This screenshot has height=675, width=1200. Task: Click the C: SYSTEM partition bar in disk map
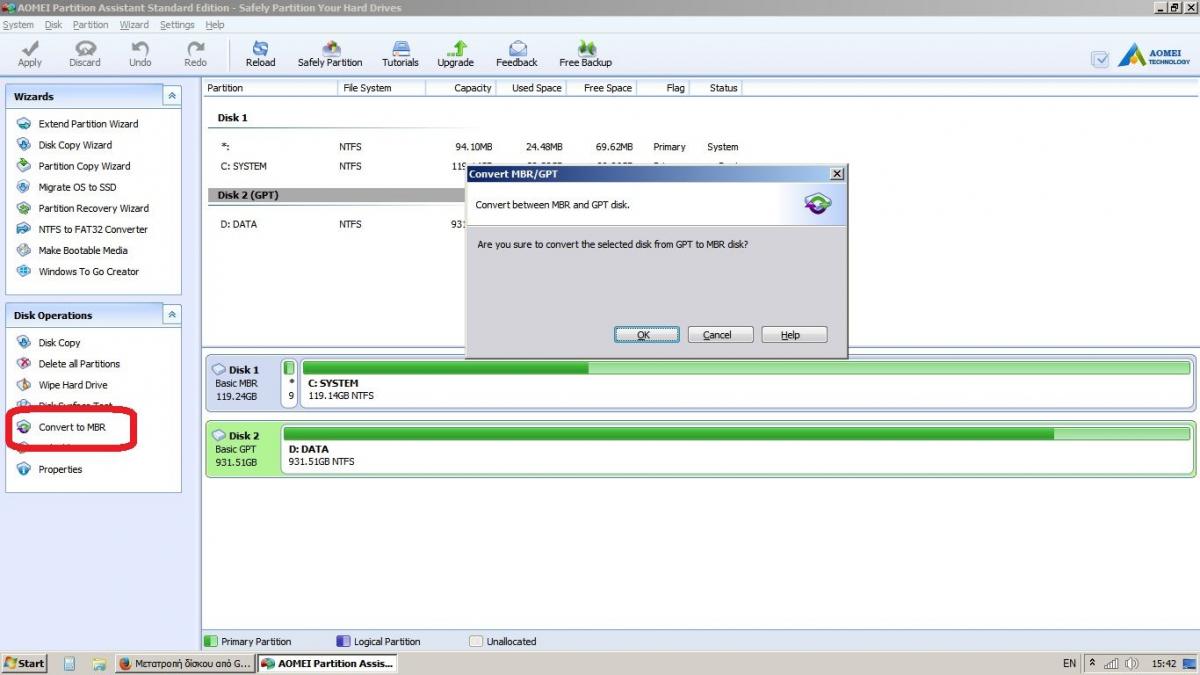[x=746, y=382]
